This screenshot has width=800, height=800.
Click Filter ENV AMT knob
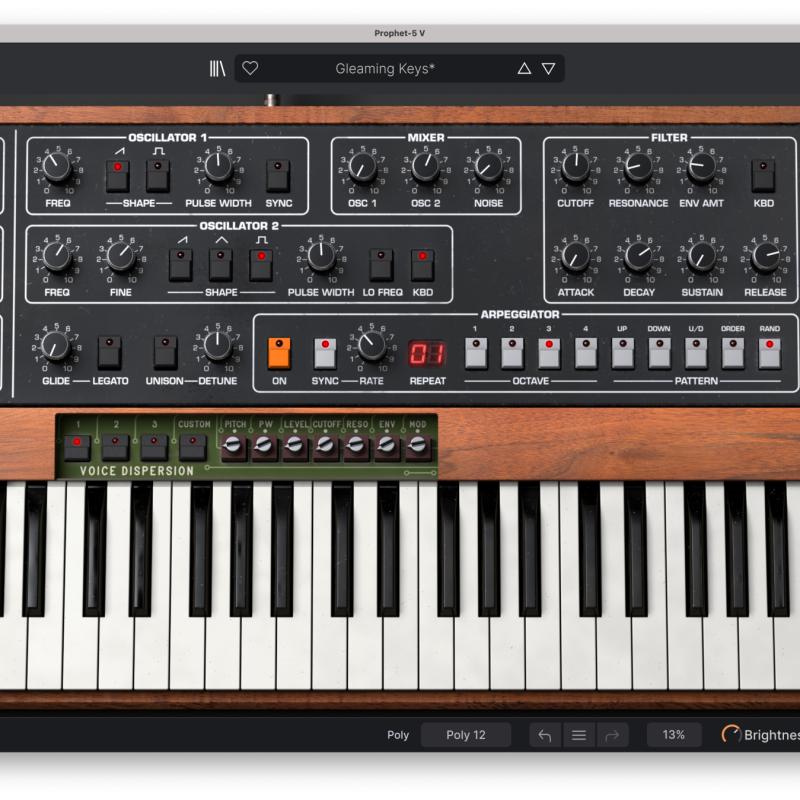pyautogui.click(x=702, y=168)
